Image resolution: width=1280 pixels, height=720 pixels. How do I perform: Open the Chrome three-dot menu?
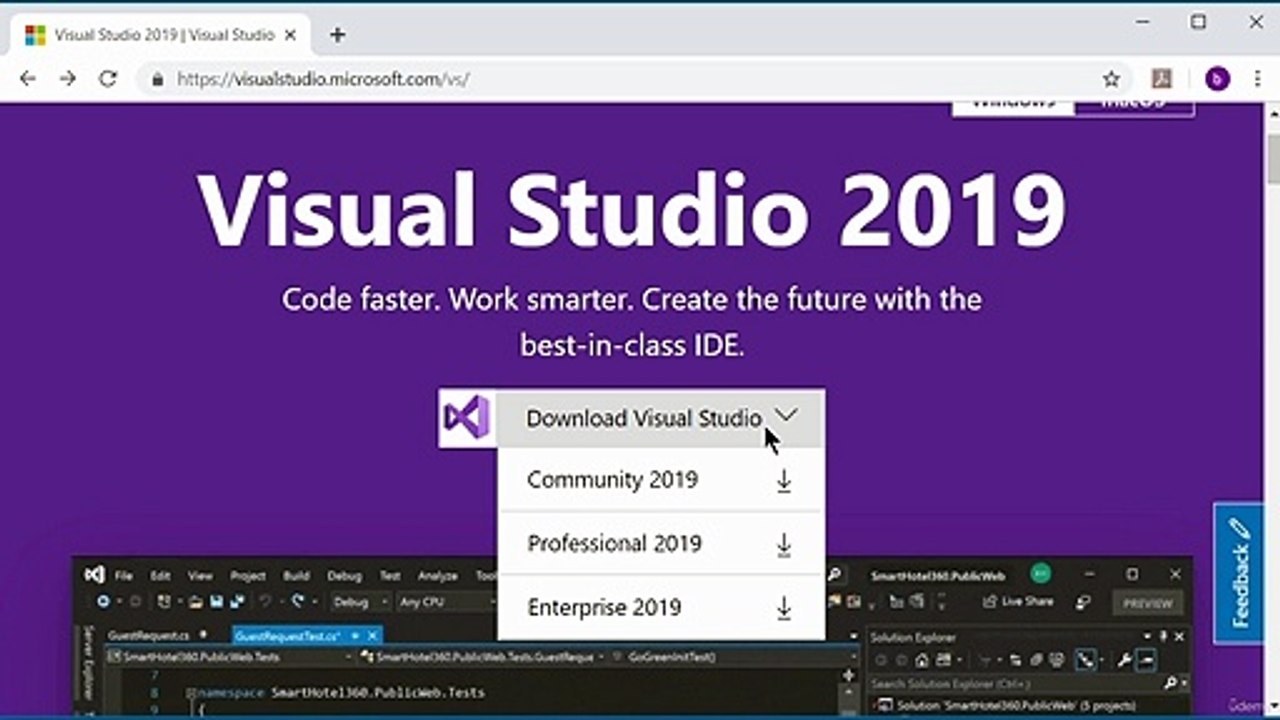1257,79
